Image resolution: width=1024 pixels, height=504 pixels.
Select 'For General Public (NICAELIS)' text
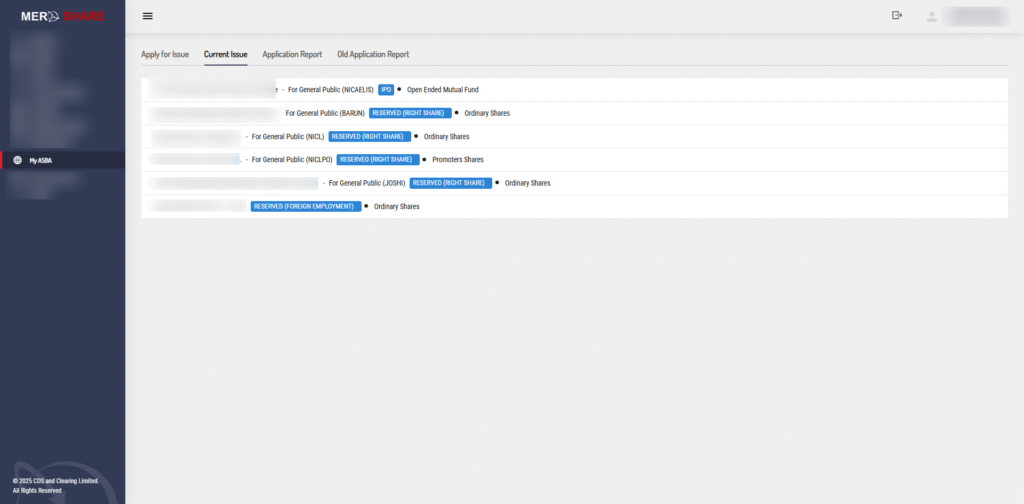[330, 89]
